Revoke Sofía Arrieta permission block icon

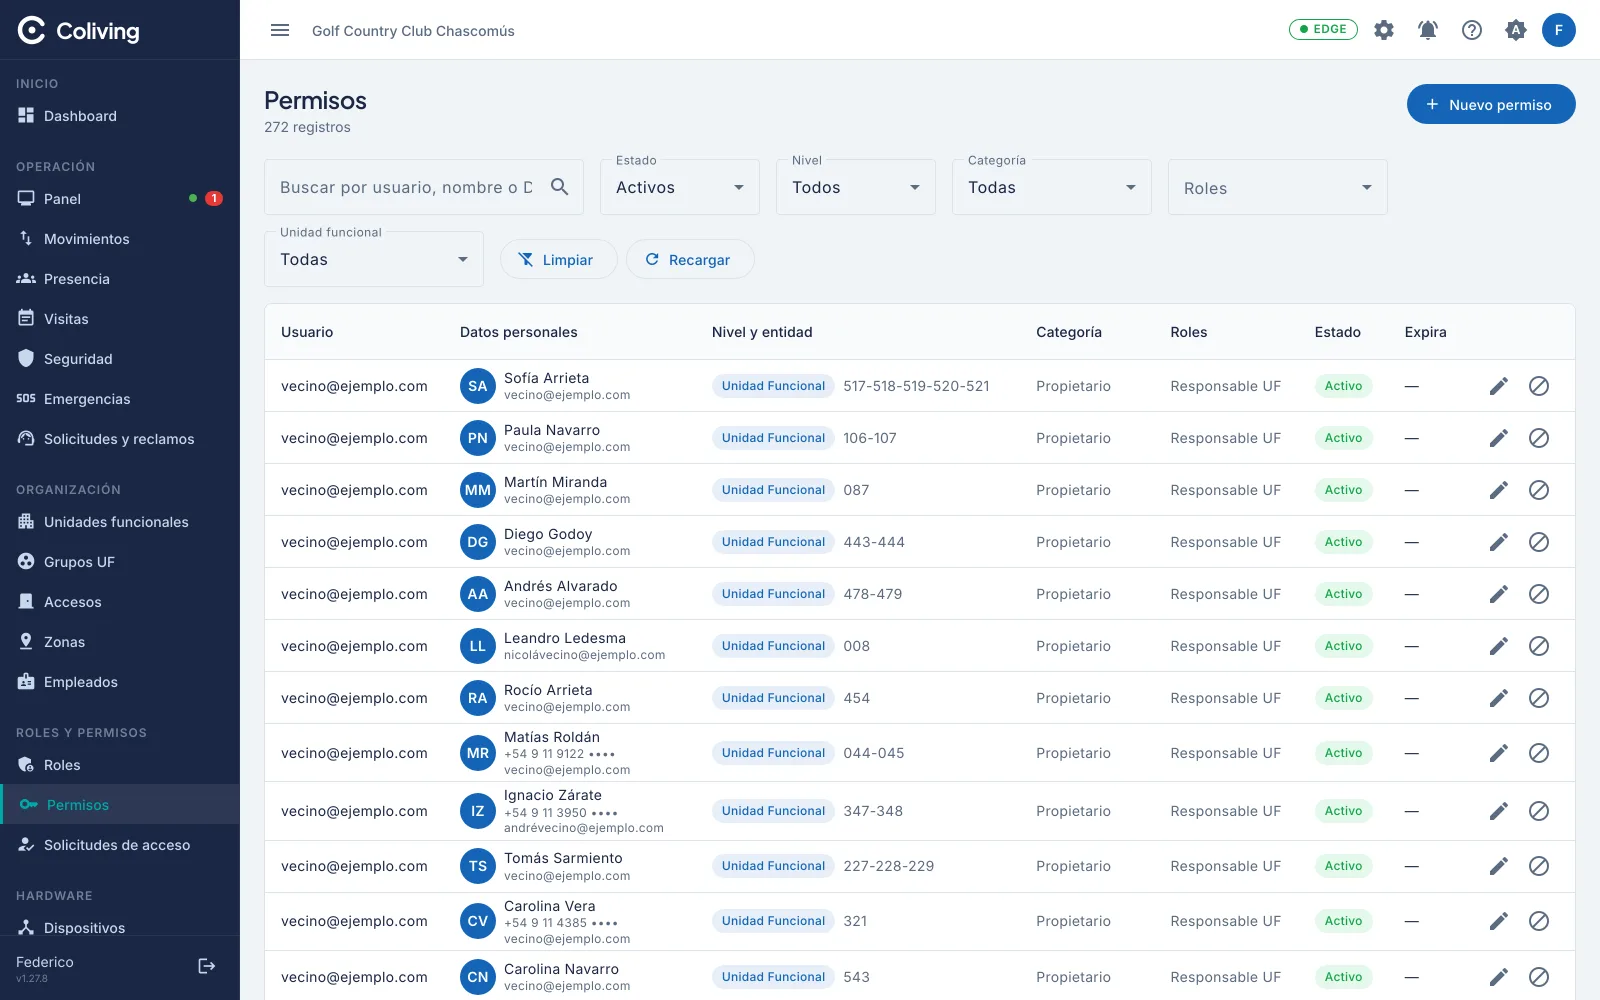tap(1539, 386)
